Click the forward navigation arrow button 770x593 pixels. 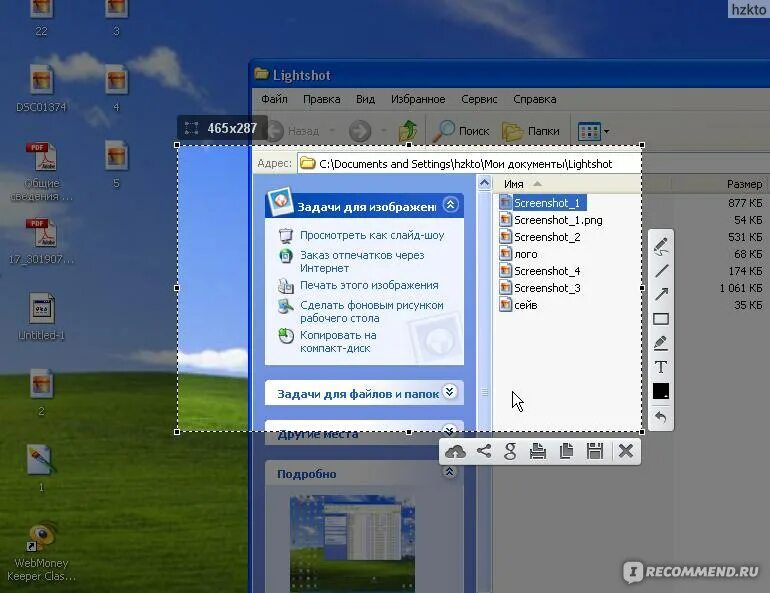click(360, 131)
